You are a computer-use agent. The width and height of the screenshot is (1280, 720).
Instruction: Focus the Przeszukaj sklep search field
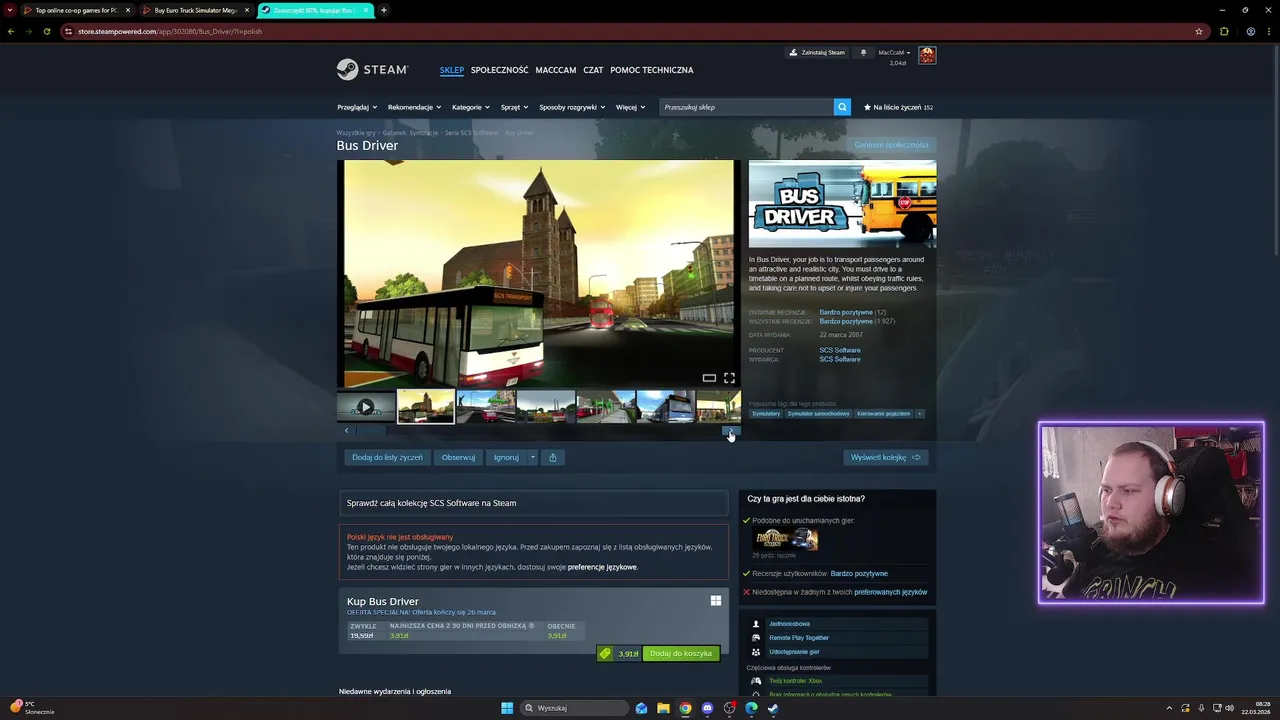[746, 107]
